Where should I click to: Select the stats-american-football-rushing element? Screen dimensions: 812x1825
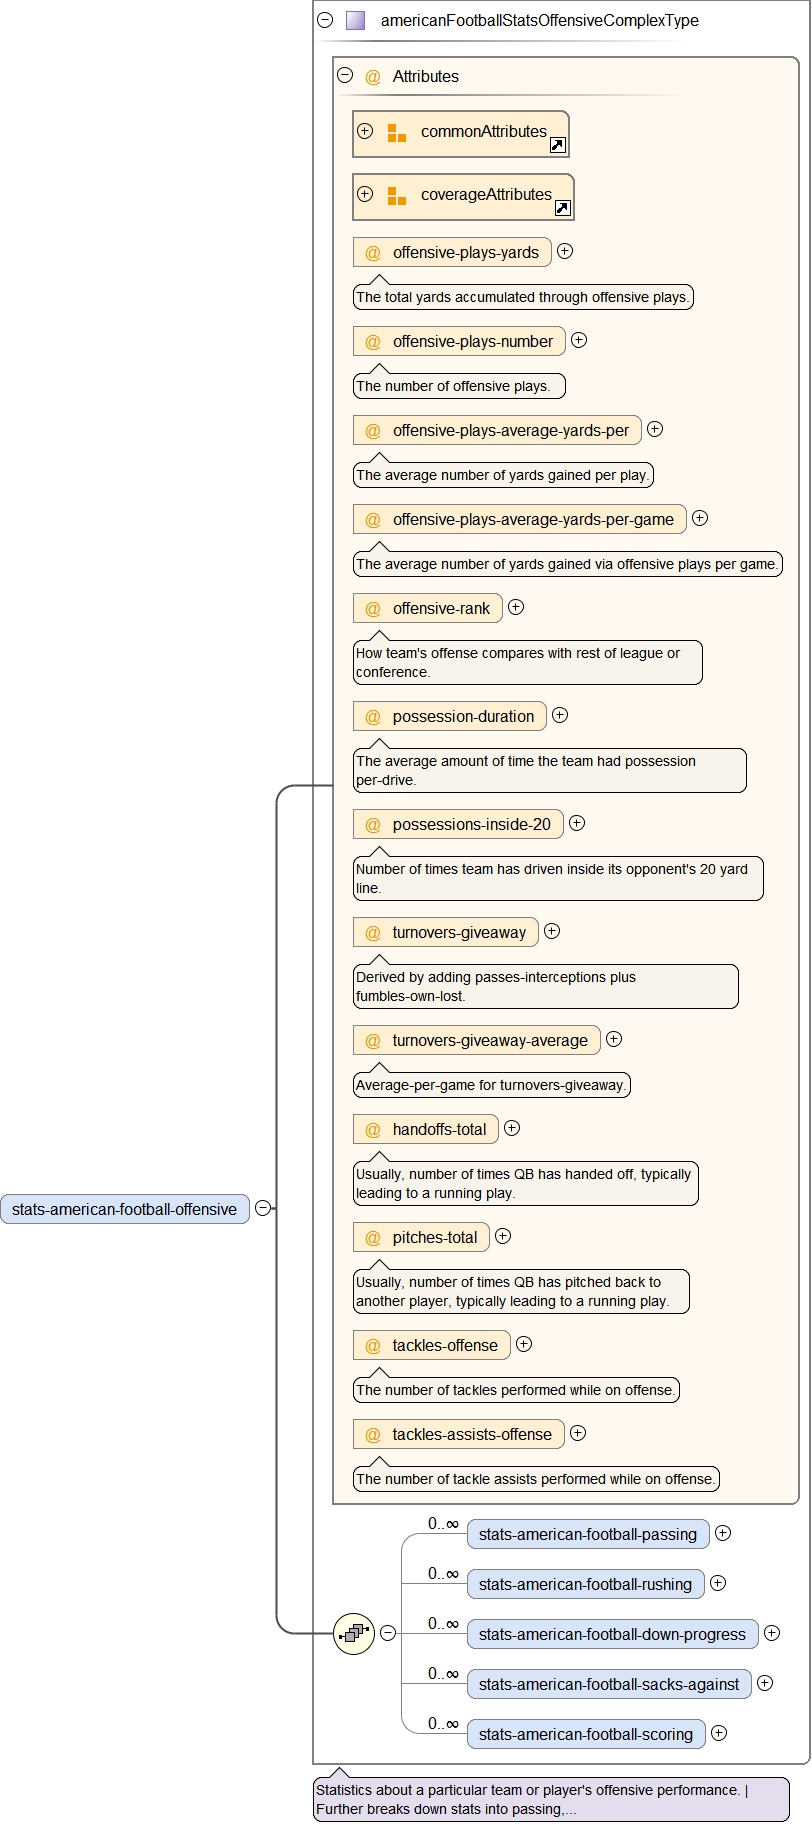click(x=585, y=1584)
